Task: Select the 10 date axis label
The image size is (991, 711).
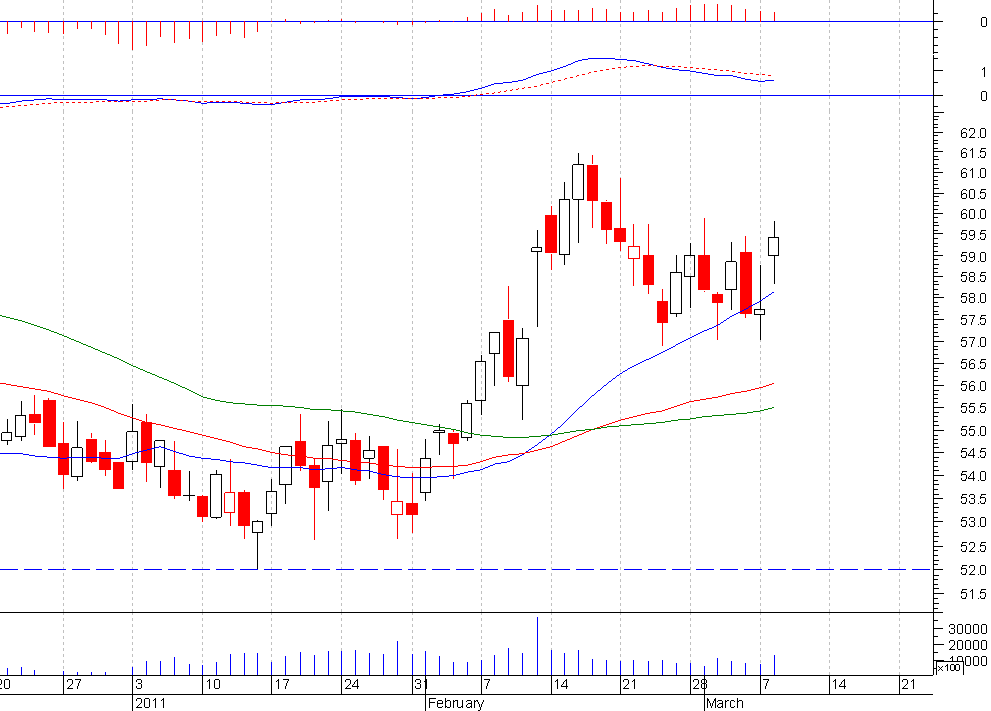Action: pyautogui.click(x=213, y=684)
